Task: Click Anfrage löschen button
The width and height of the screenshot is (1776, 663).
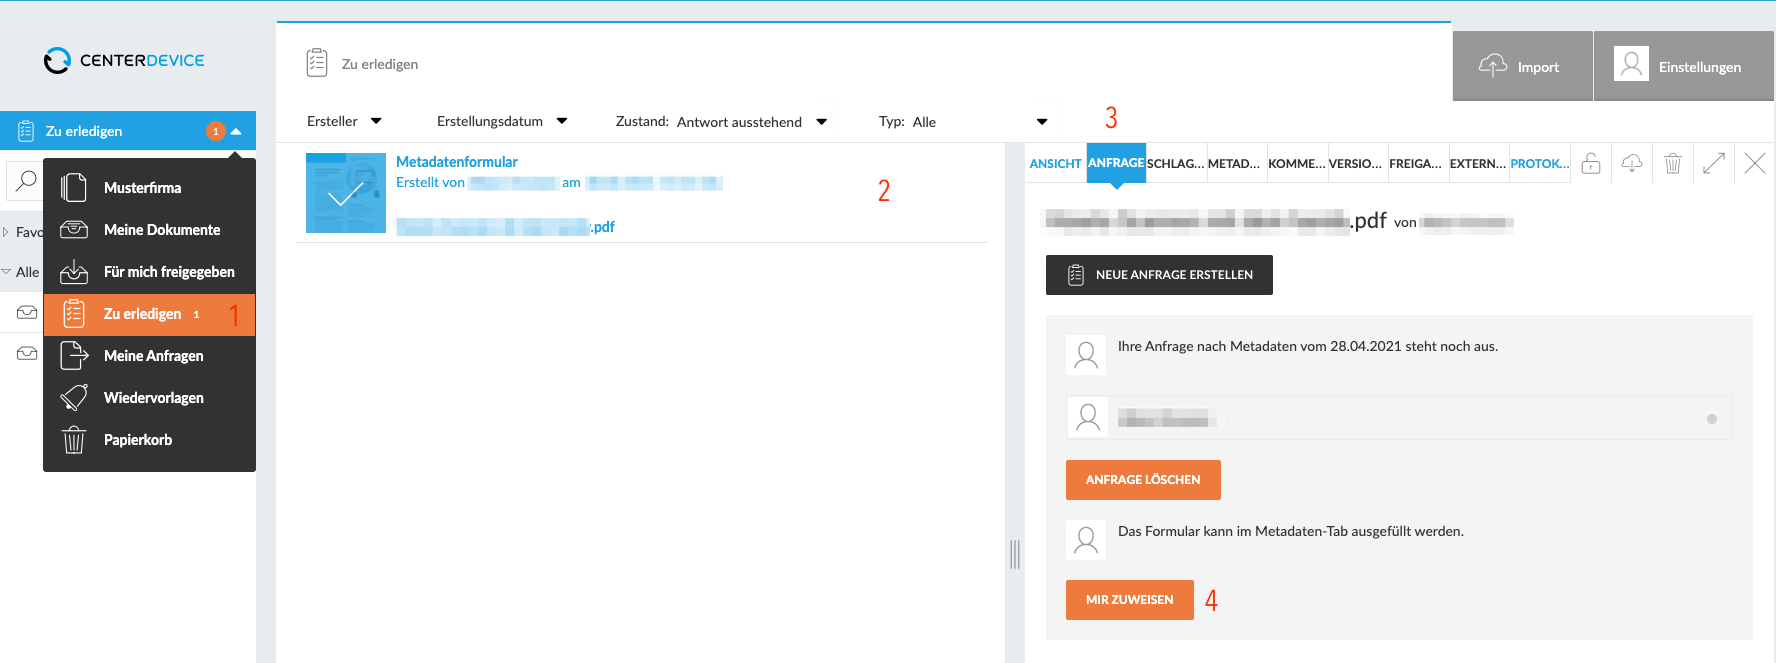Action: click(x=1143, y=480)
